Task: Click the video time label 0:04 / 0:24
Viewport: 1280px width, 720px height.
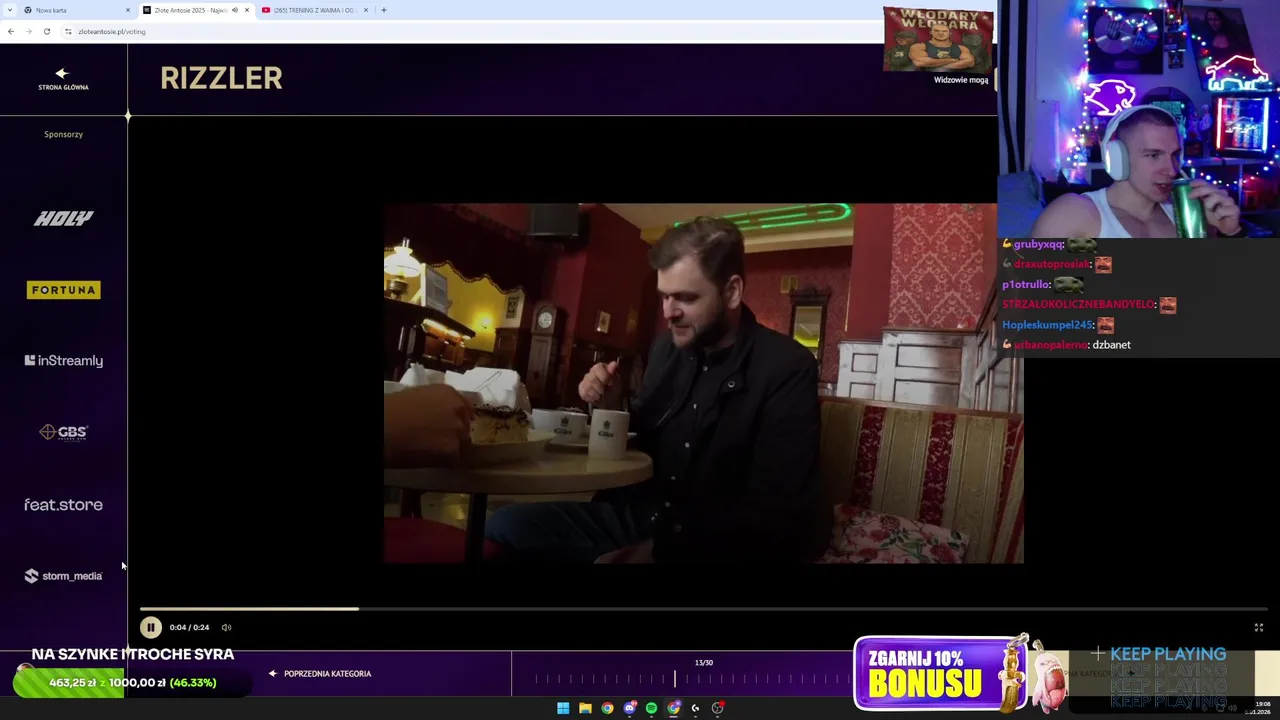Action: pos(189,627)
